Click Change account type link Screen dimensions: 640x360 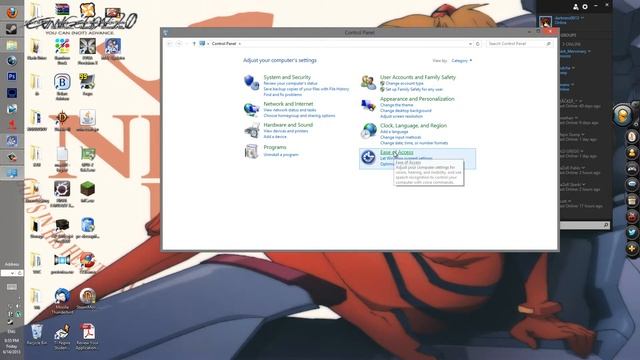coord(404,83)
